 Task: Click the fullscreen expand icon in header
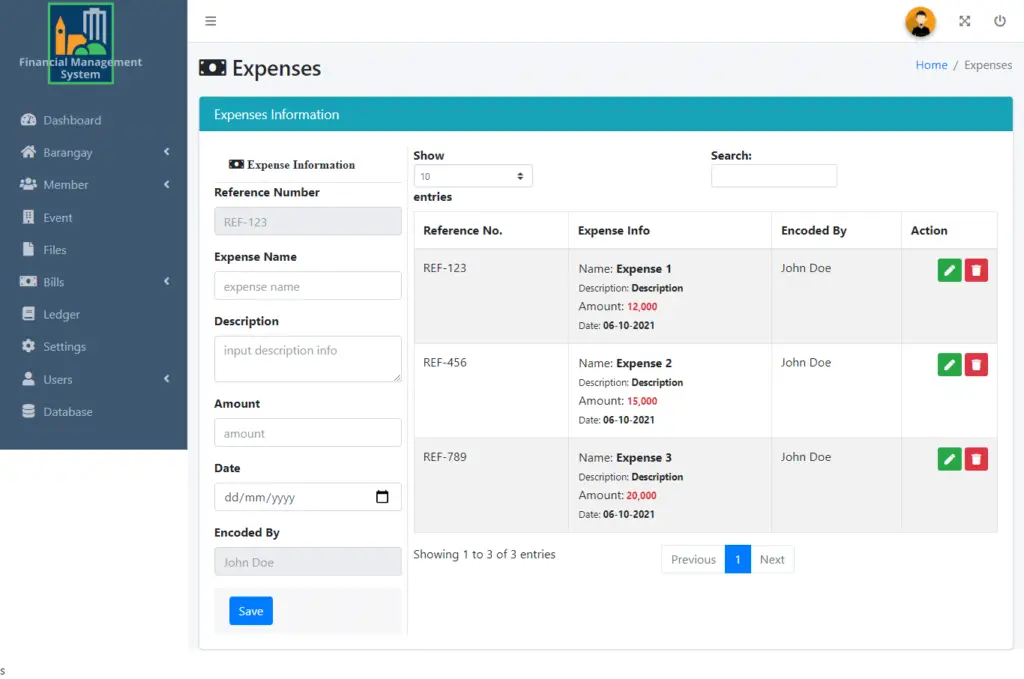point(964,20)
